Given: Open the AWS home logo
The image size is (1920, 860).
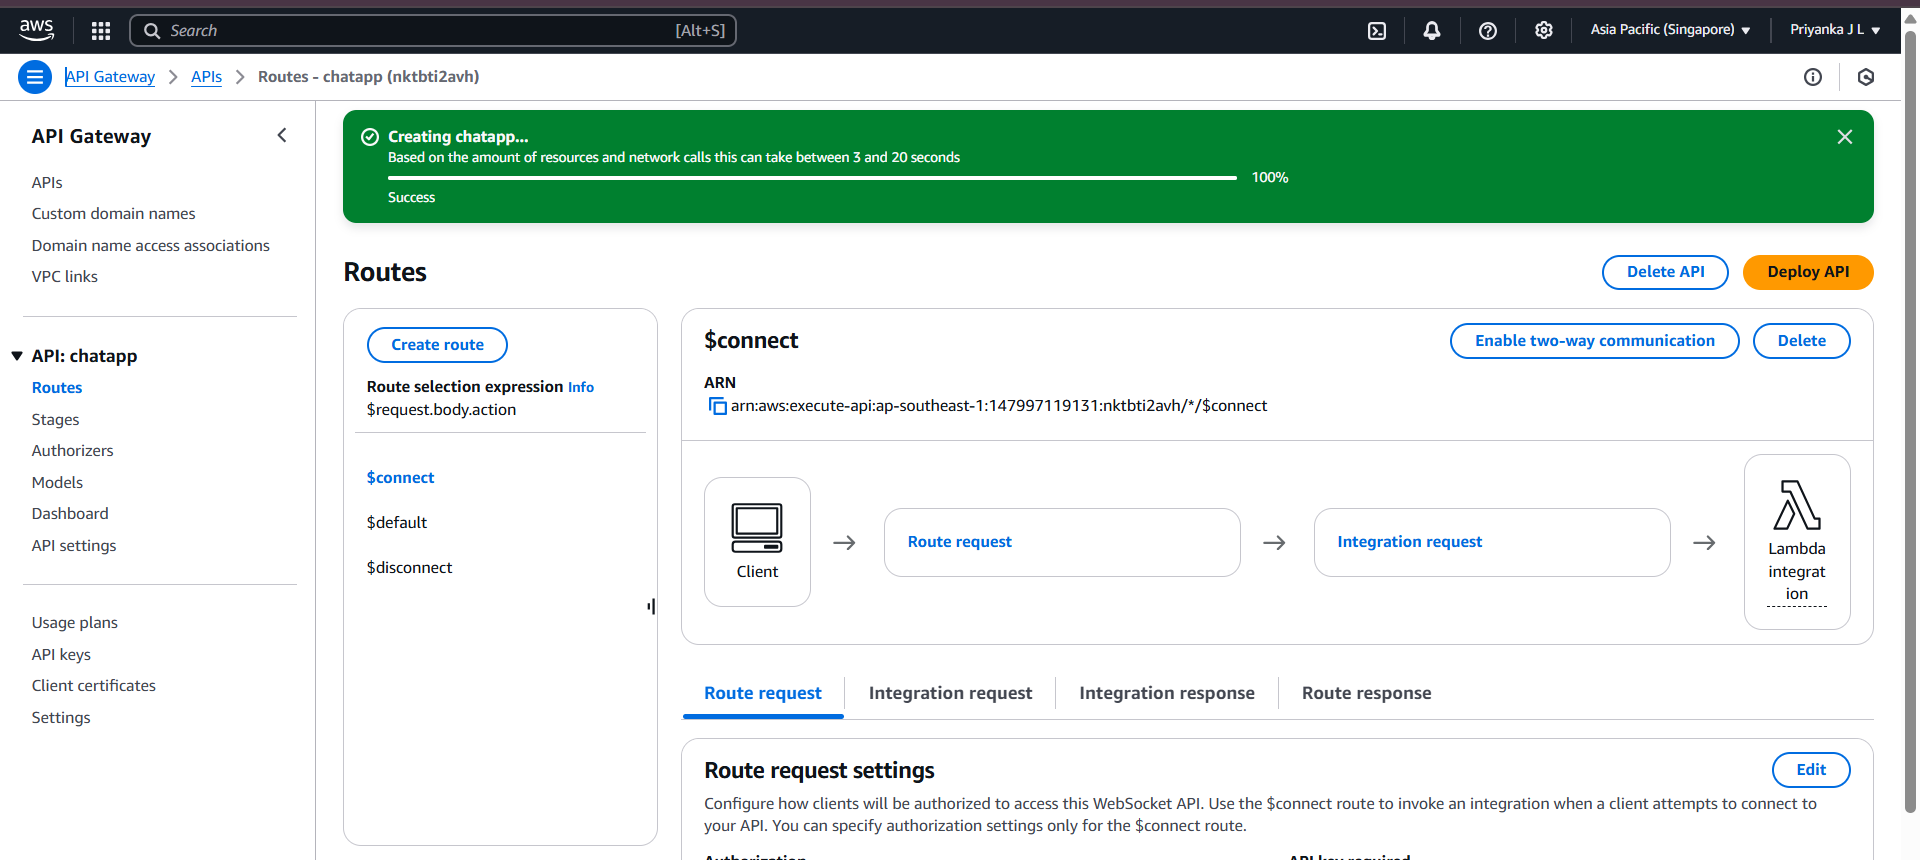Looking at the screenshot, I should click(37, 30).
